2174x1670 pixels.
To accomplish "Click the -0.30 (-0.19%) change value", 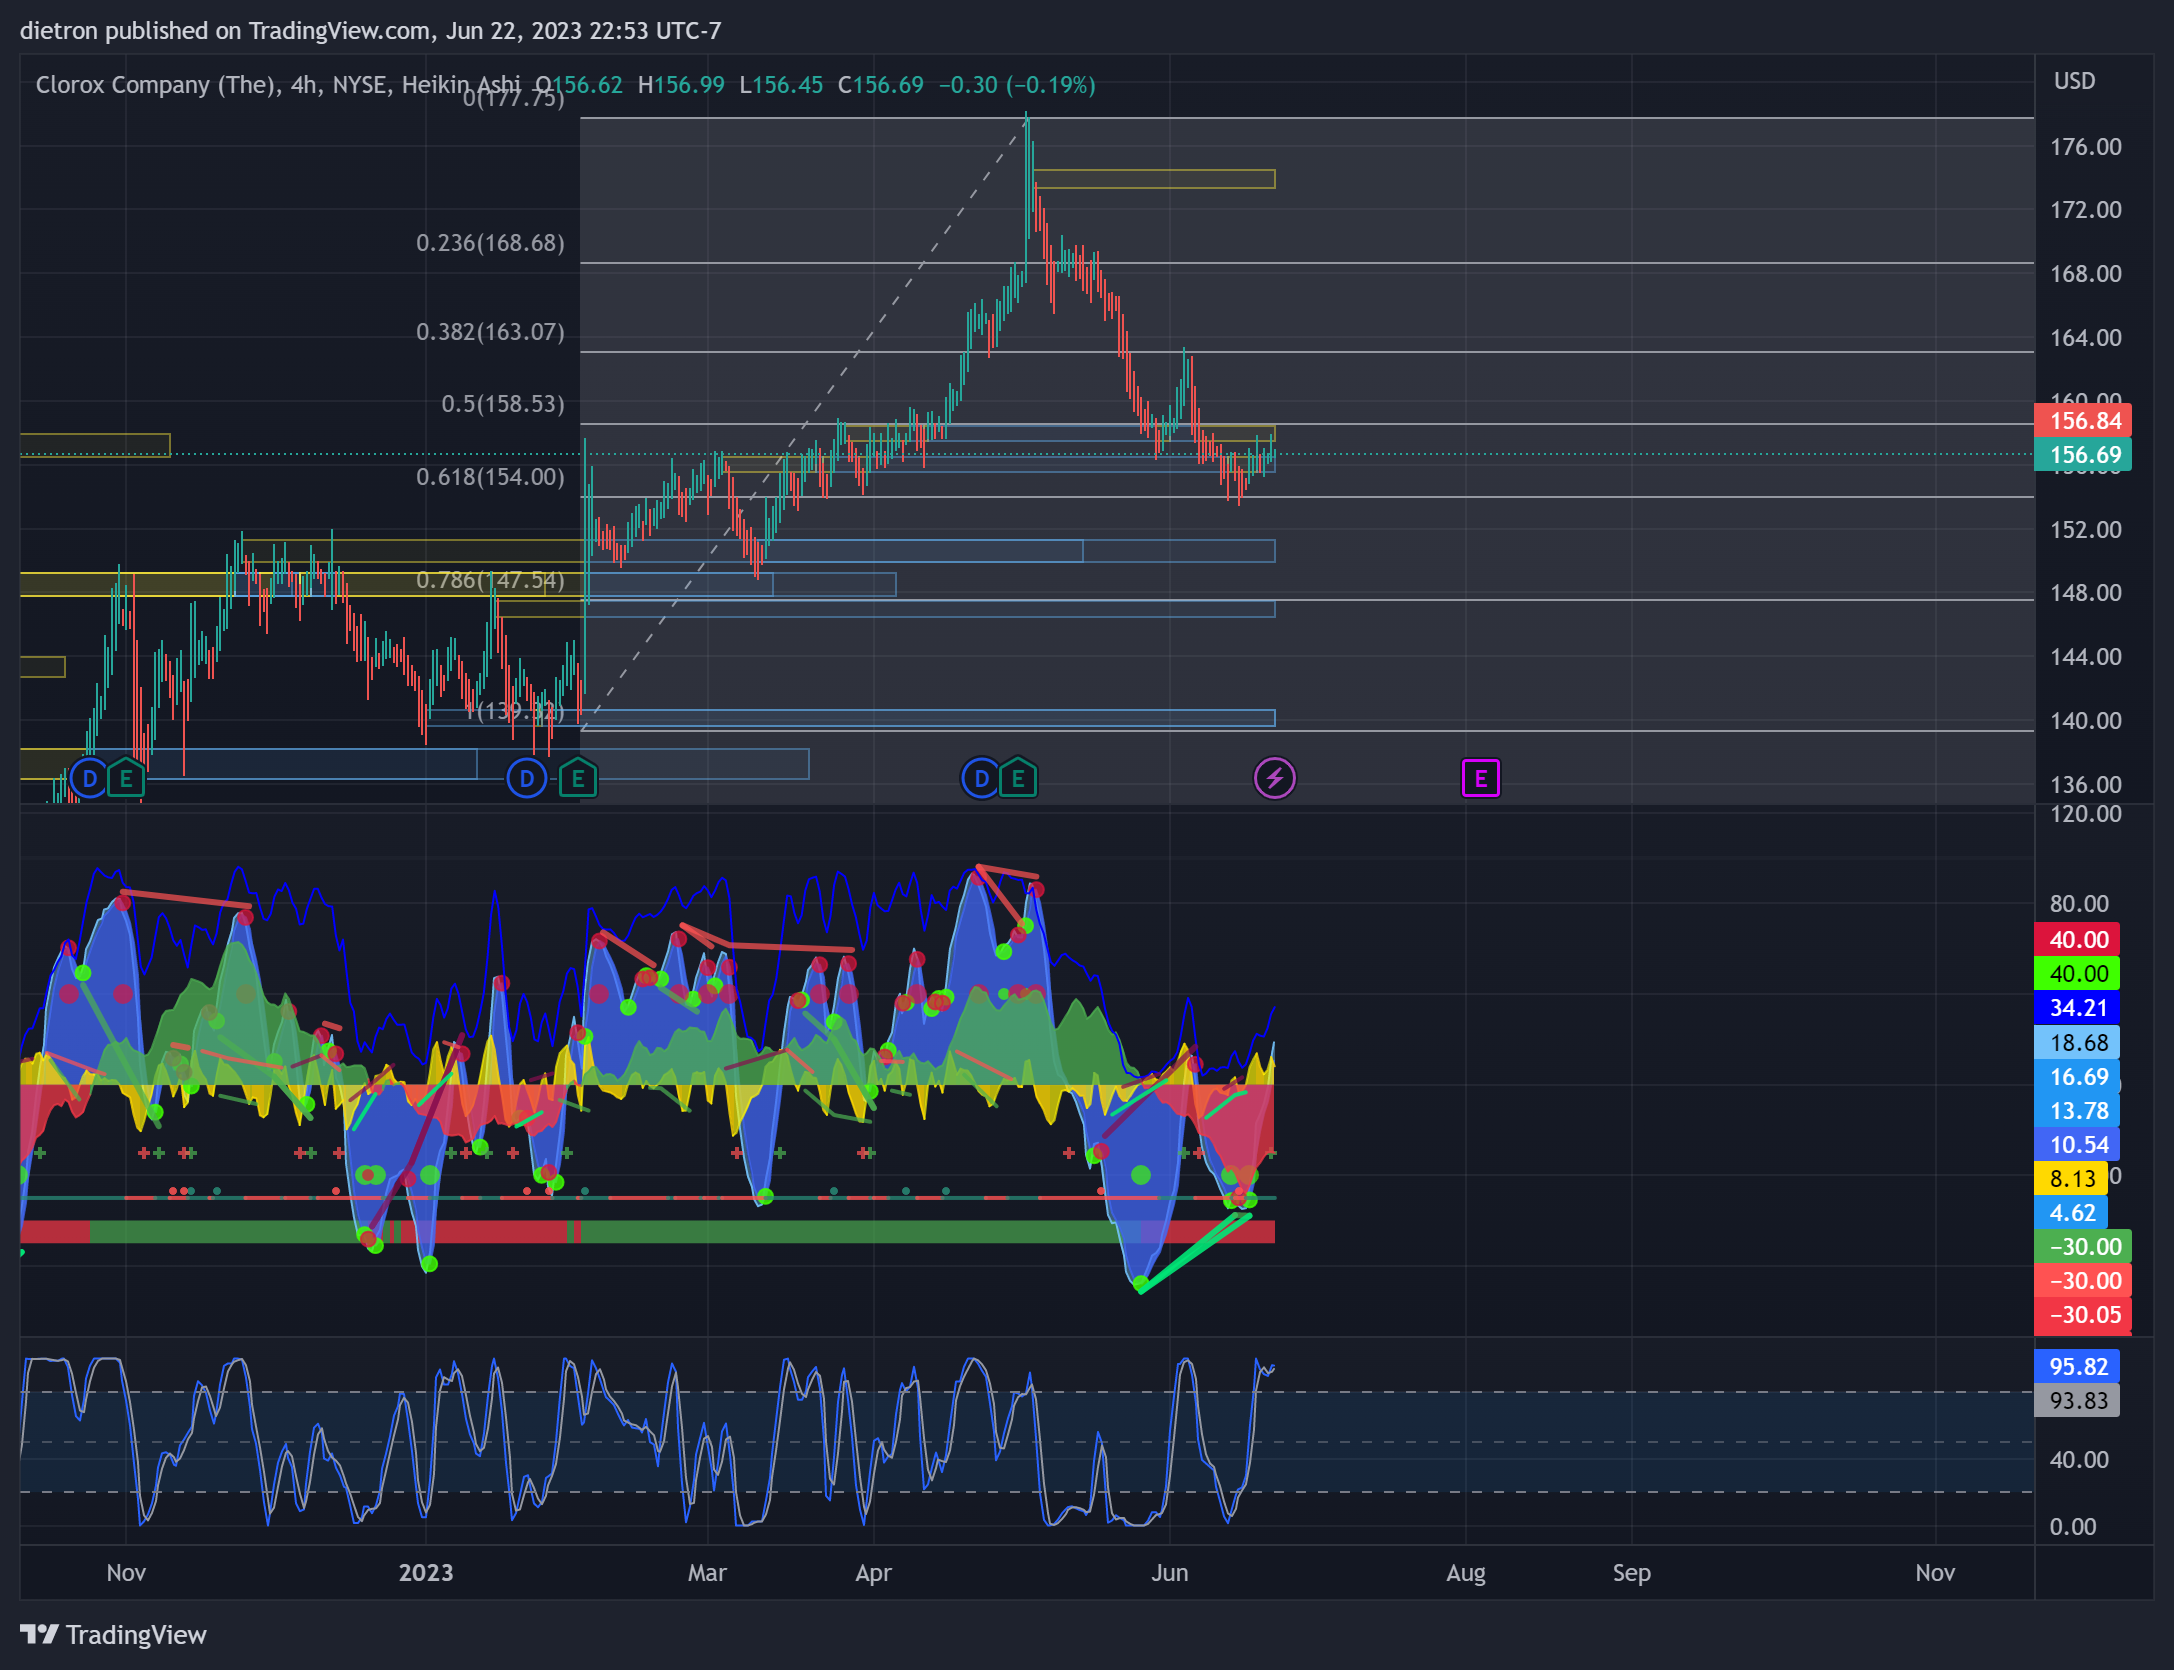I will (1017, 85).
